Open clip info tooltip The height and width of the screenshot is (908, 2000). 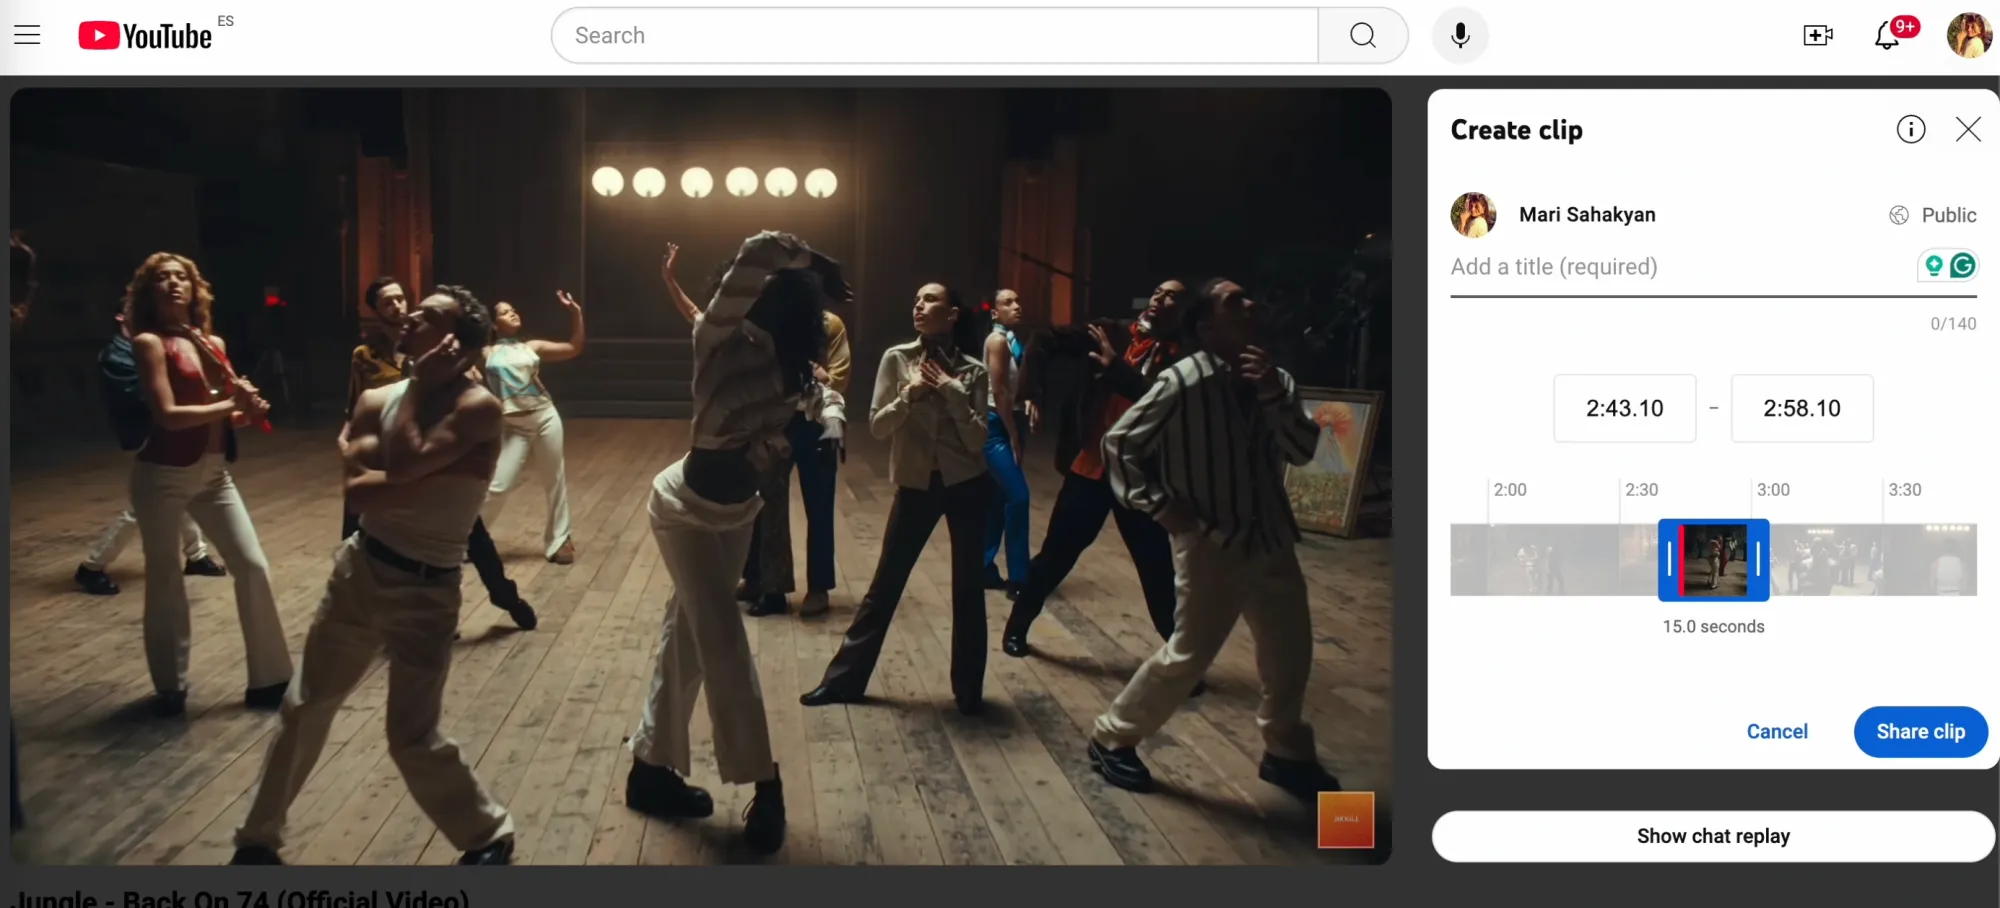[1910, 129]
